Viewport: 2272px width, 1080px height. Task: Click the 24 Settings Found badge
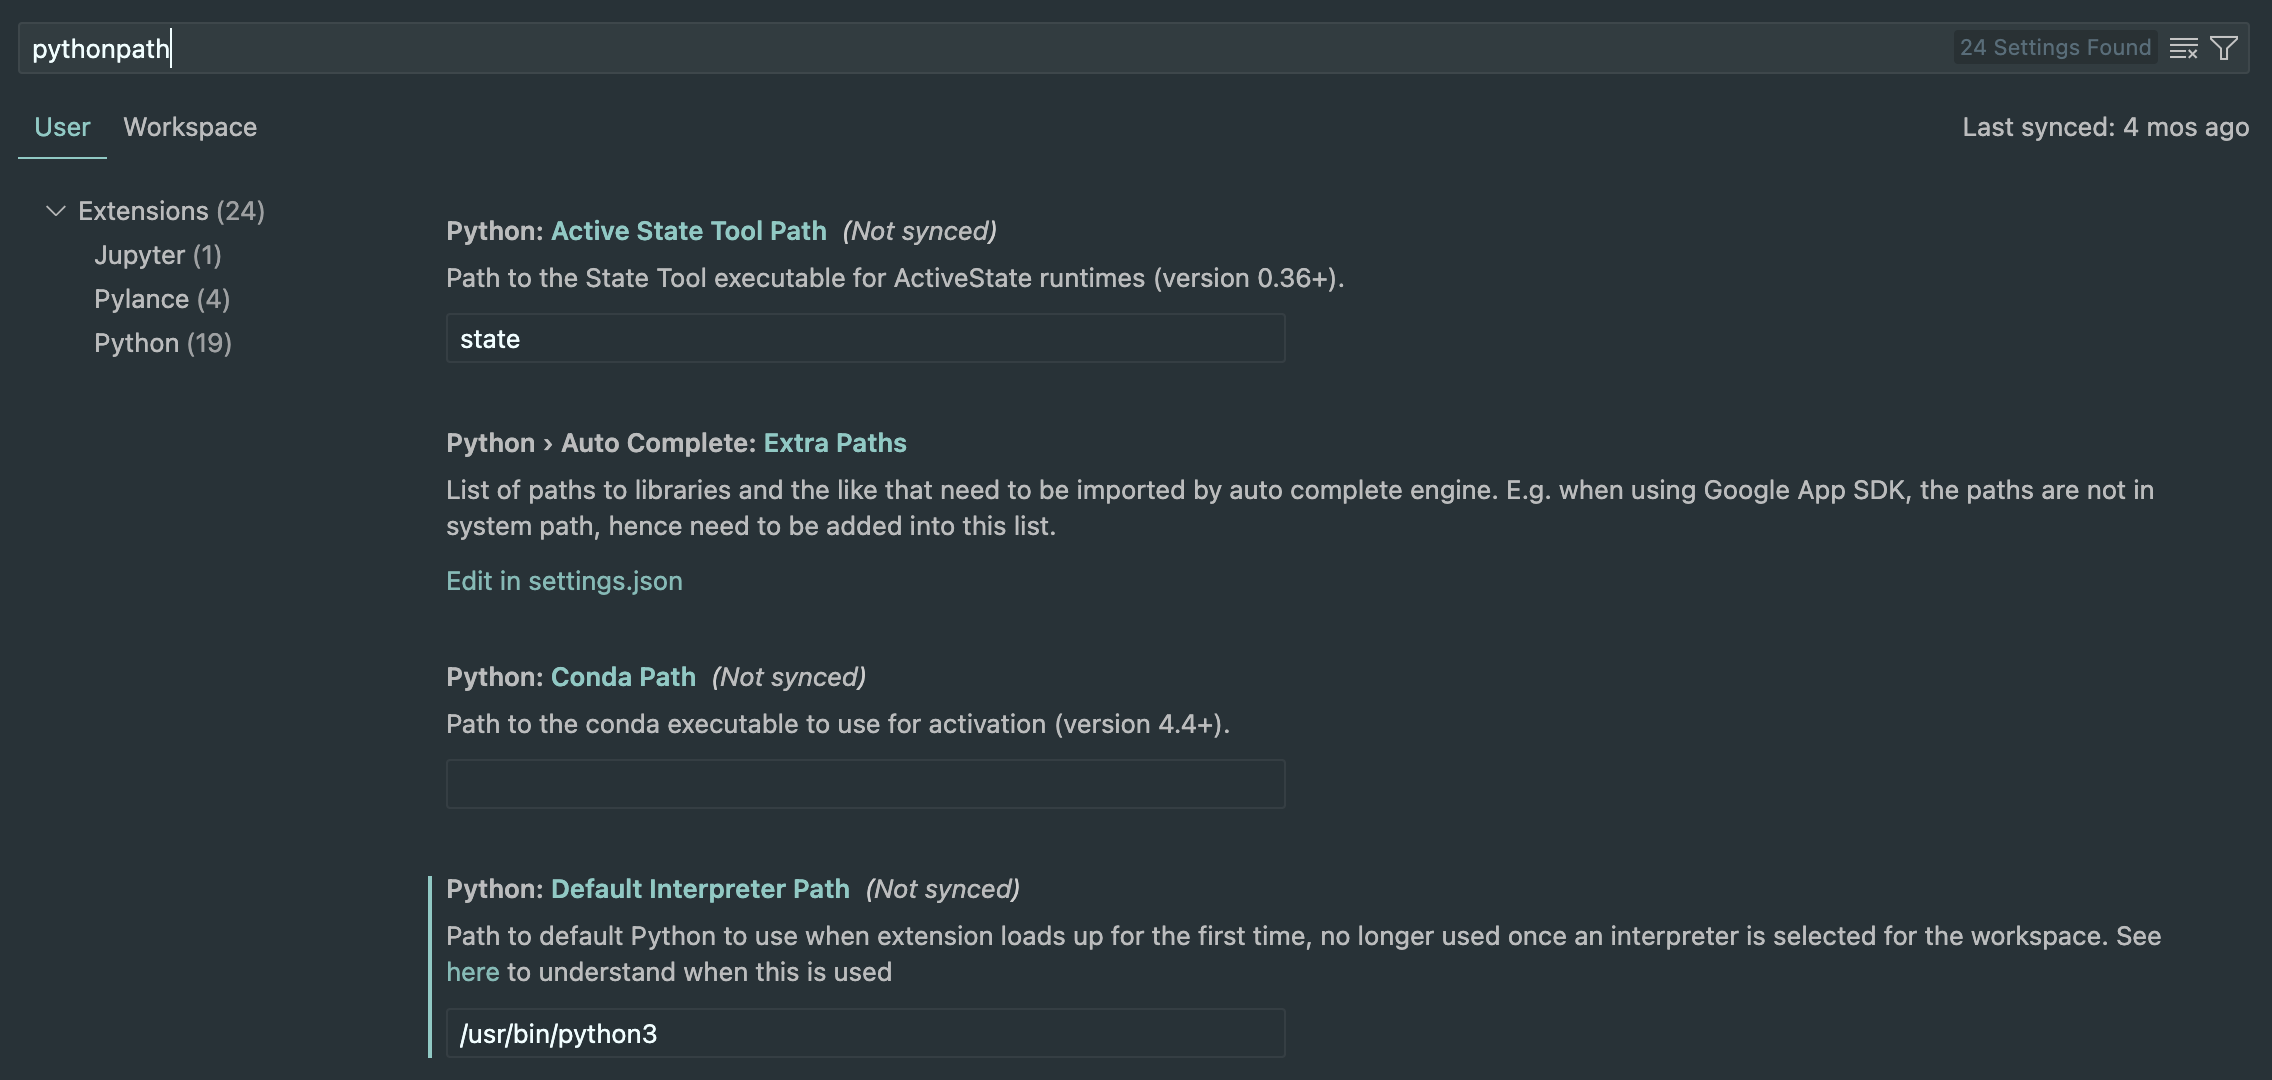tap(2055, 48)
